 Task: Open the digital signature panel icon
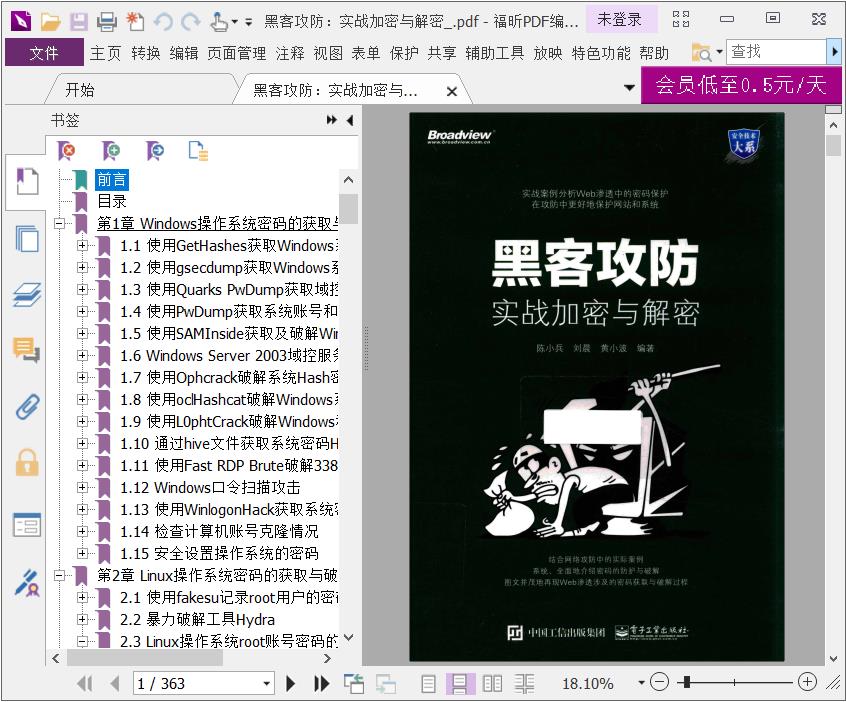click(x=27, y=583)
